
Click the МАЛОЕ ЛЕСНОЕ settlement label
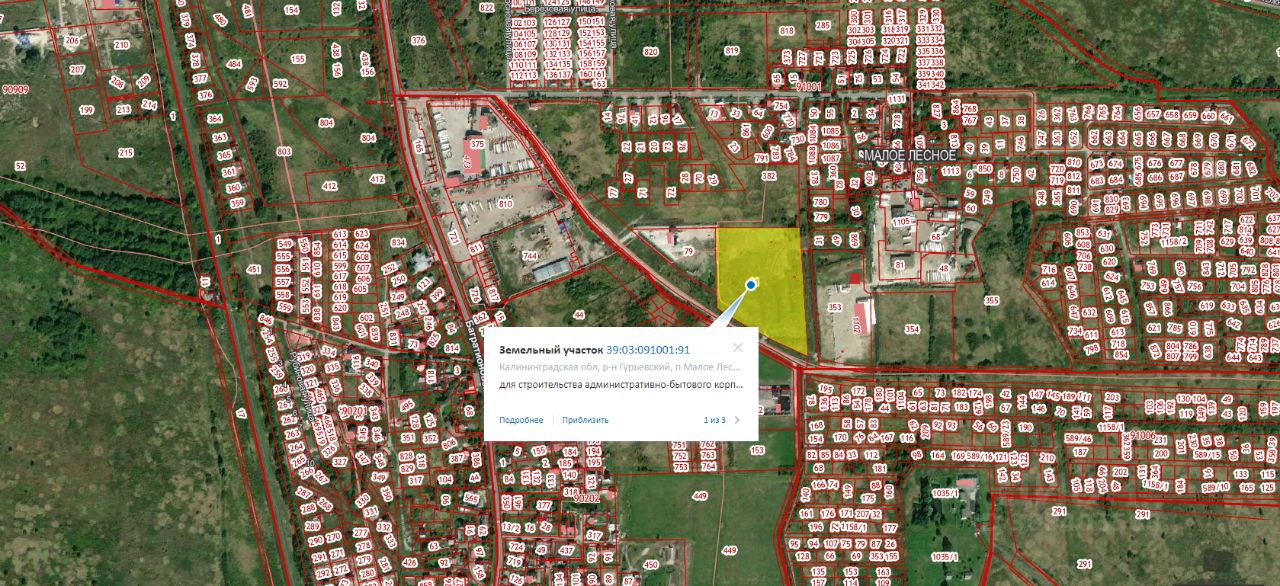[x=910, y=156]
